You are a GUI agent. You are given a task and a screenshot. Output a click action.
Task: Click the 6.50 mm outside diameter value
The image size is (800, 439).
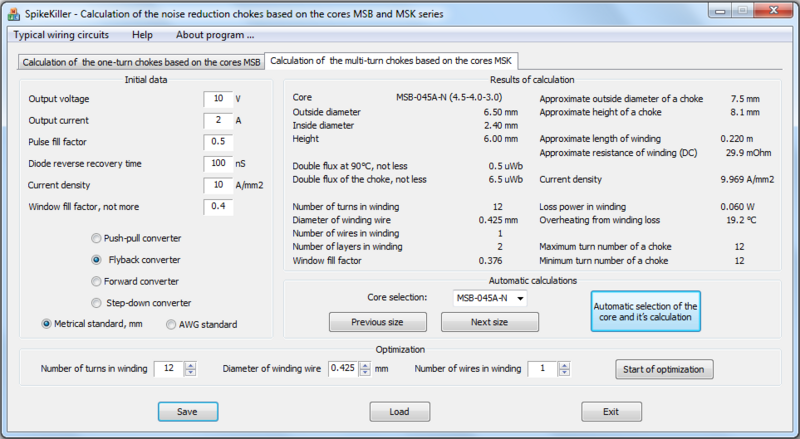[501, 112]
